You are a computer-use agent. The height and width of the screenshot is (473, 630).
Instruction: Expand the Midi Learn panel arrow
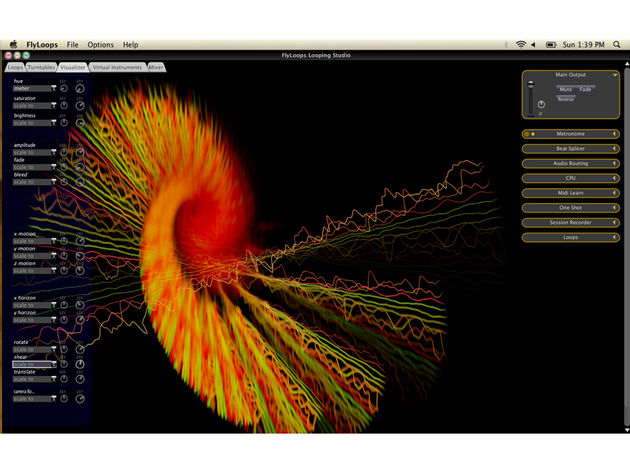coord(614,193)
